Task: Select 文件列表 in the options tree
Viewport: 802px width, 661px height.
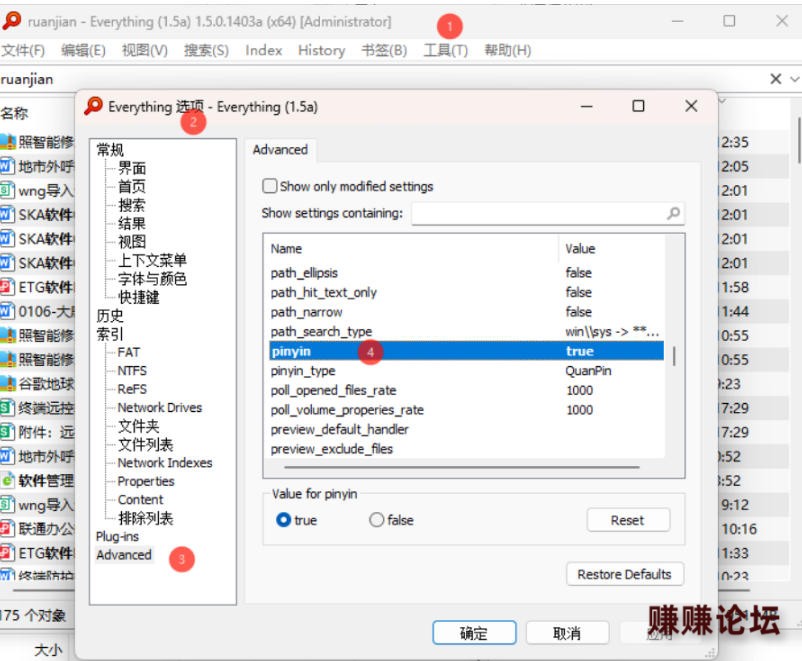Action: 145,444
